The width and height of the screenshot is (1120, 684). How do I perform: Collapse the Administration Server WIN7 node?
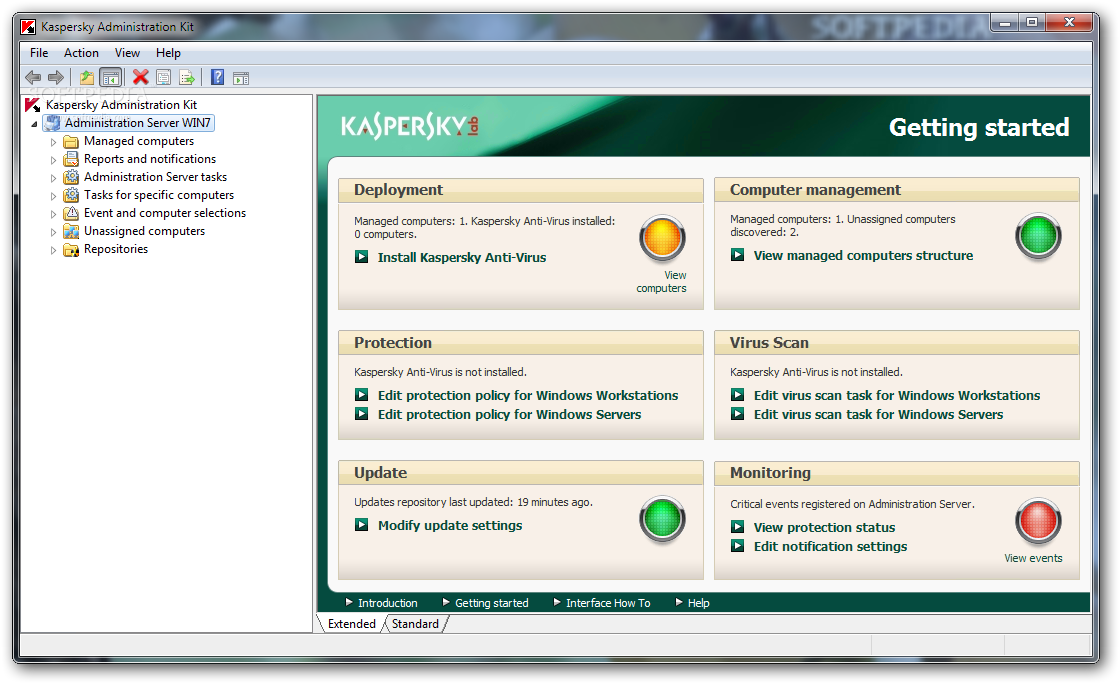click(x=34, y=124)
